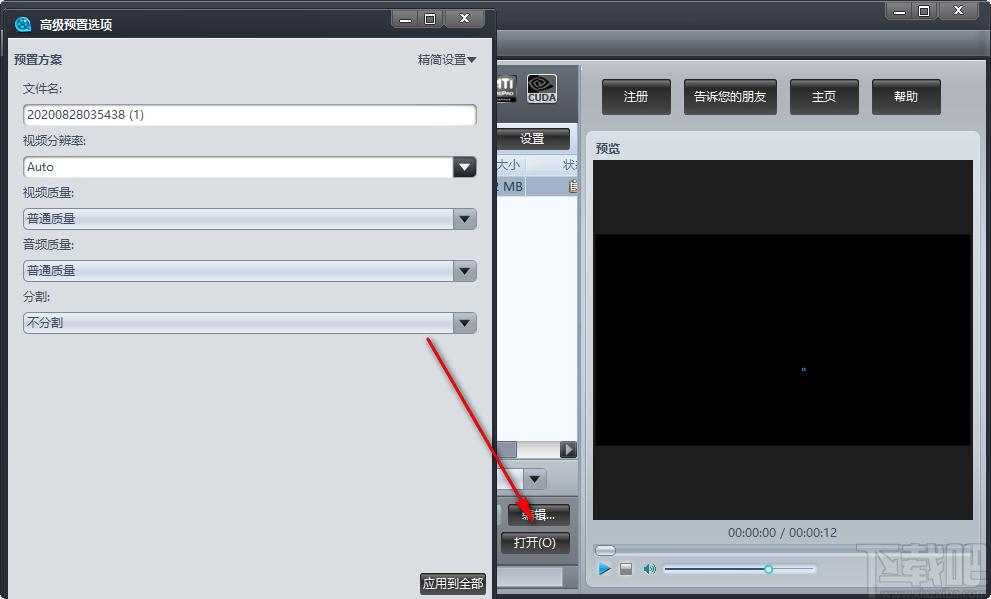The height and width of the screenshot is (599, 991).
Task: Click the file row status icon
Action: 573,186
